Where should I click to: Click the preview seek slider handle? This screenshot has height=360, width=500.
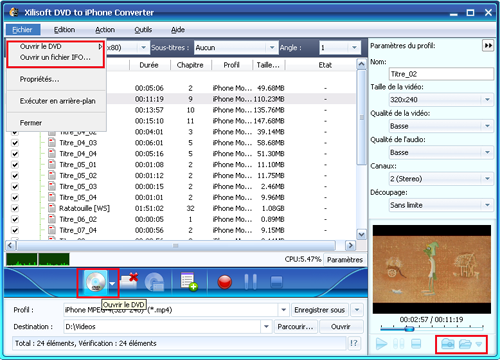(409, 329)
